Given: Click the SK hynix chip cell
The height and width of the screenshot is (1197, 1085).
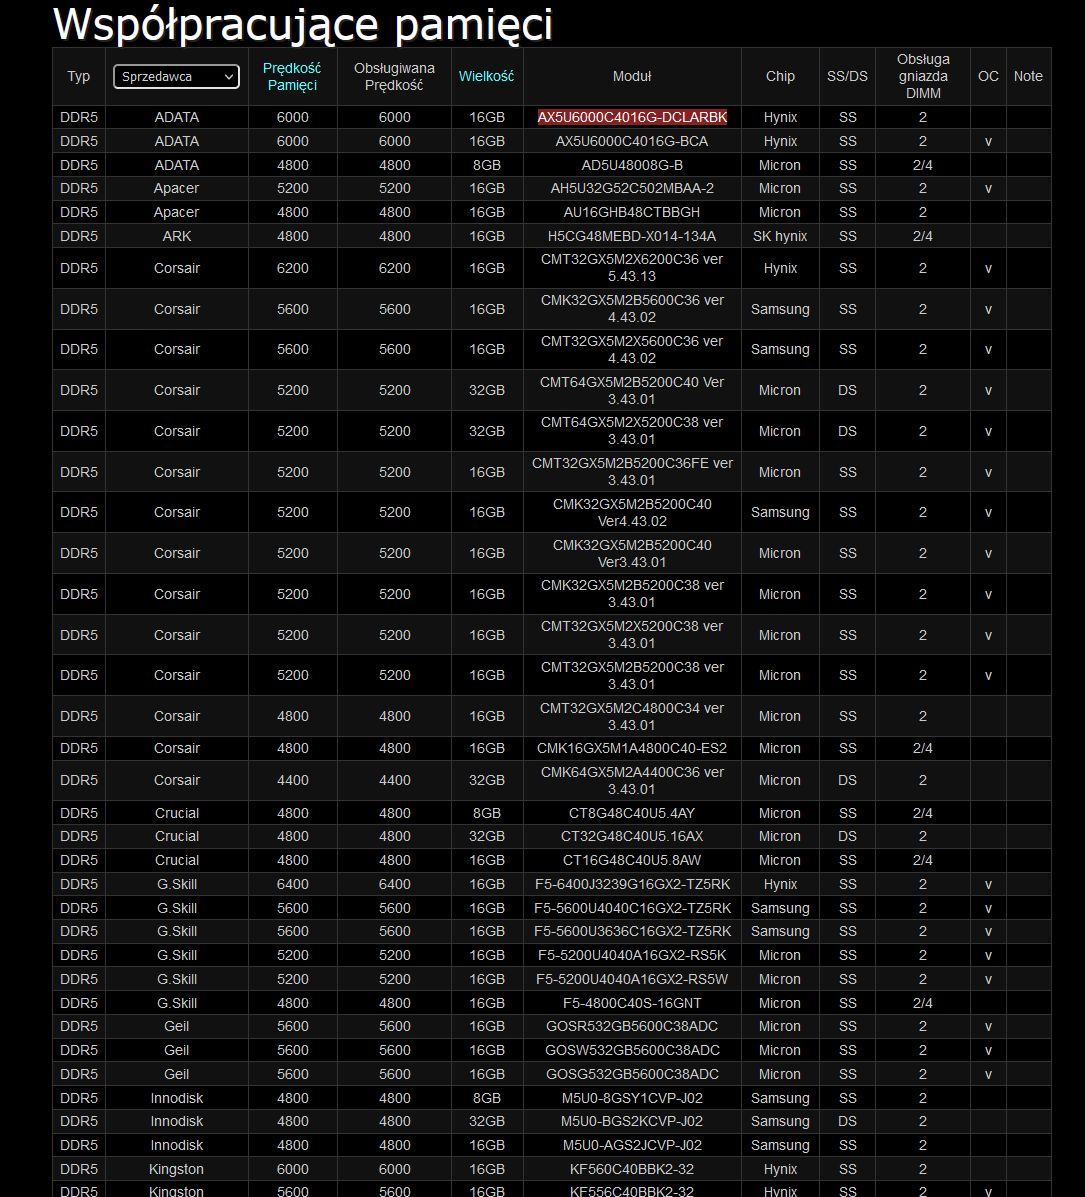Looking at the screenshot, I should [780, 236].
